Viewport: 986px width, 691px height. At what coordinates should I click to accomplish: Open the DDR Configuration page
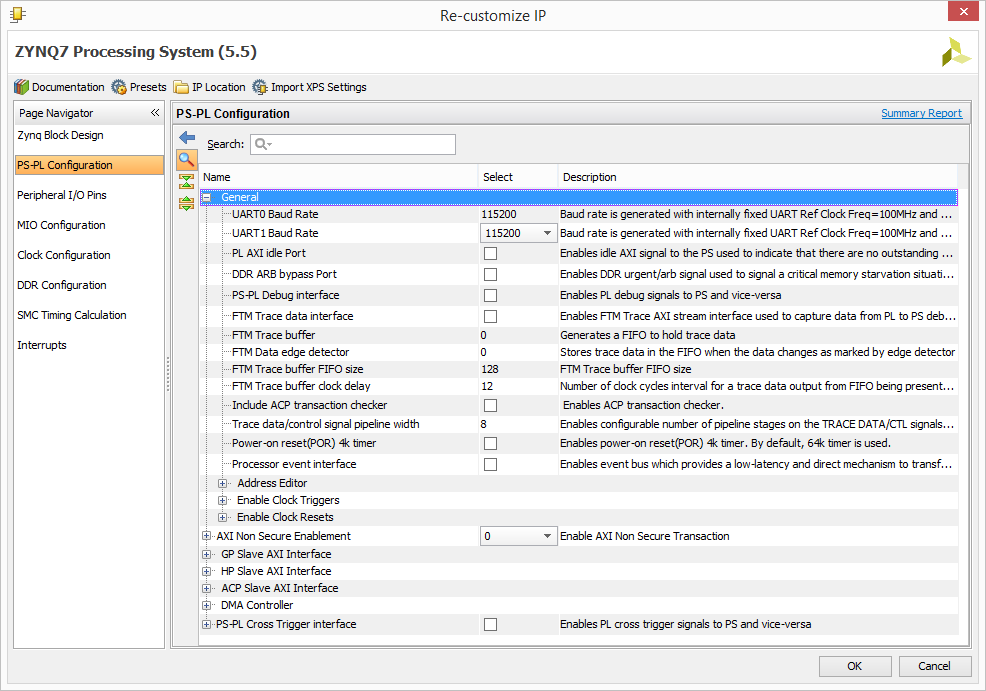(62, 285)
